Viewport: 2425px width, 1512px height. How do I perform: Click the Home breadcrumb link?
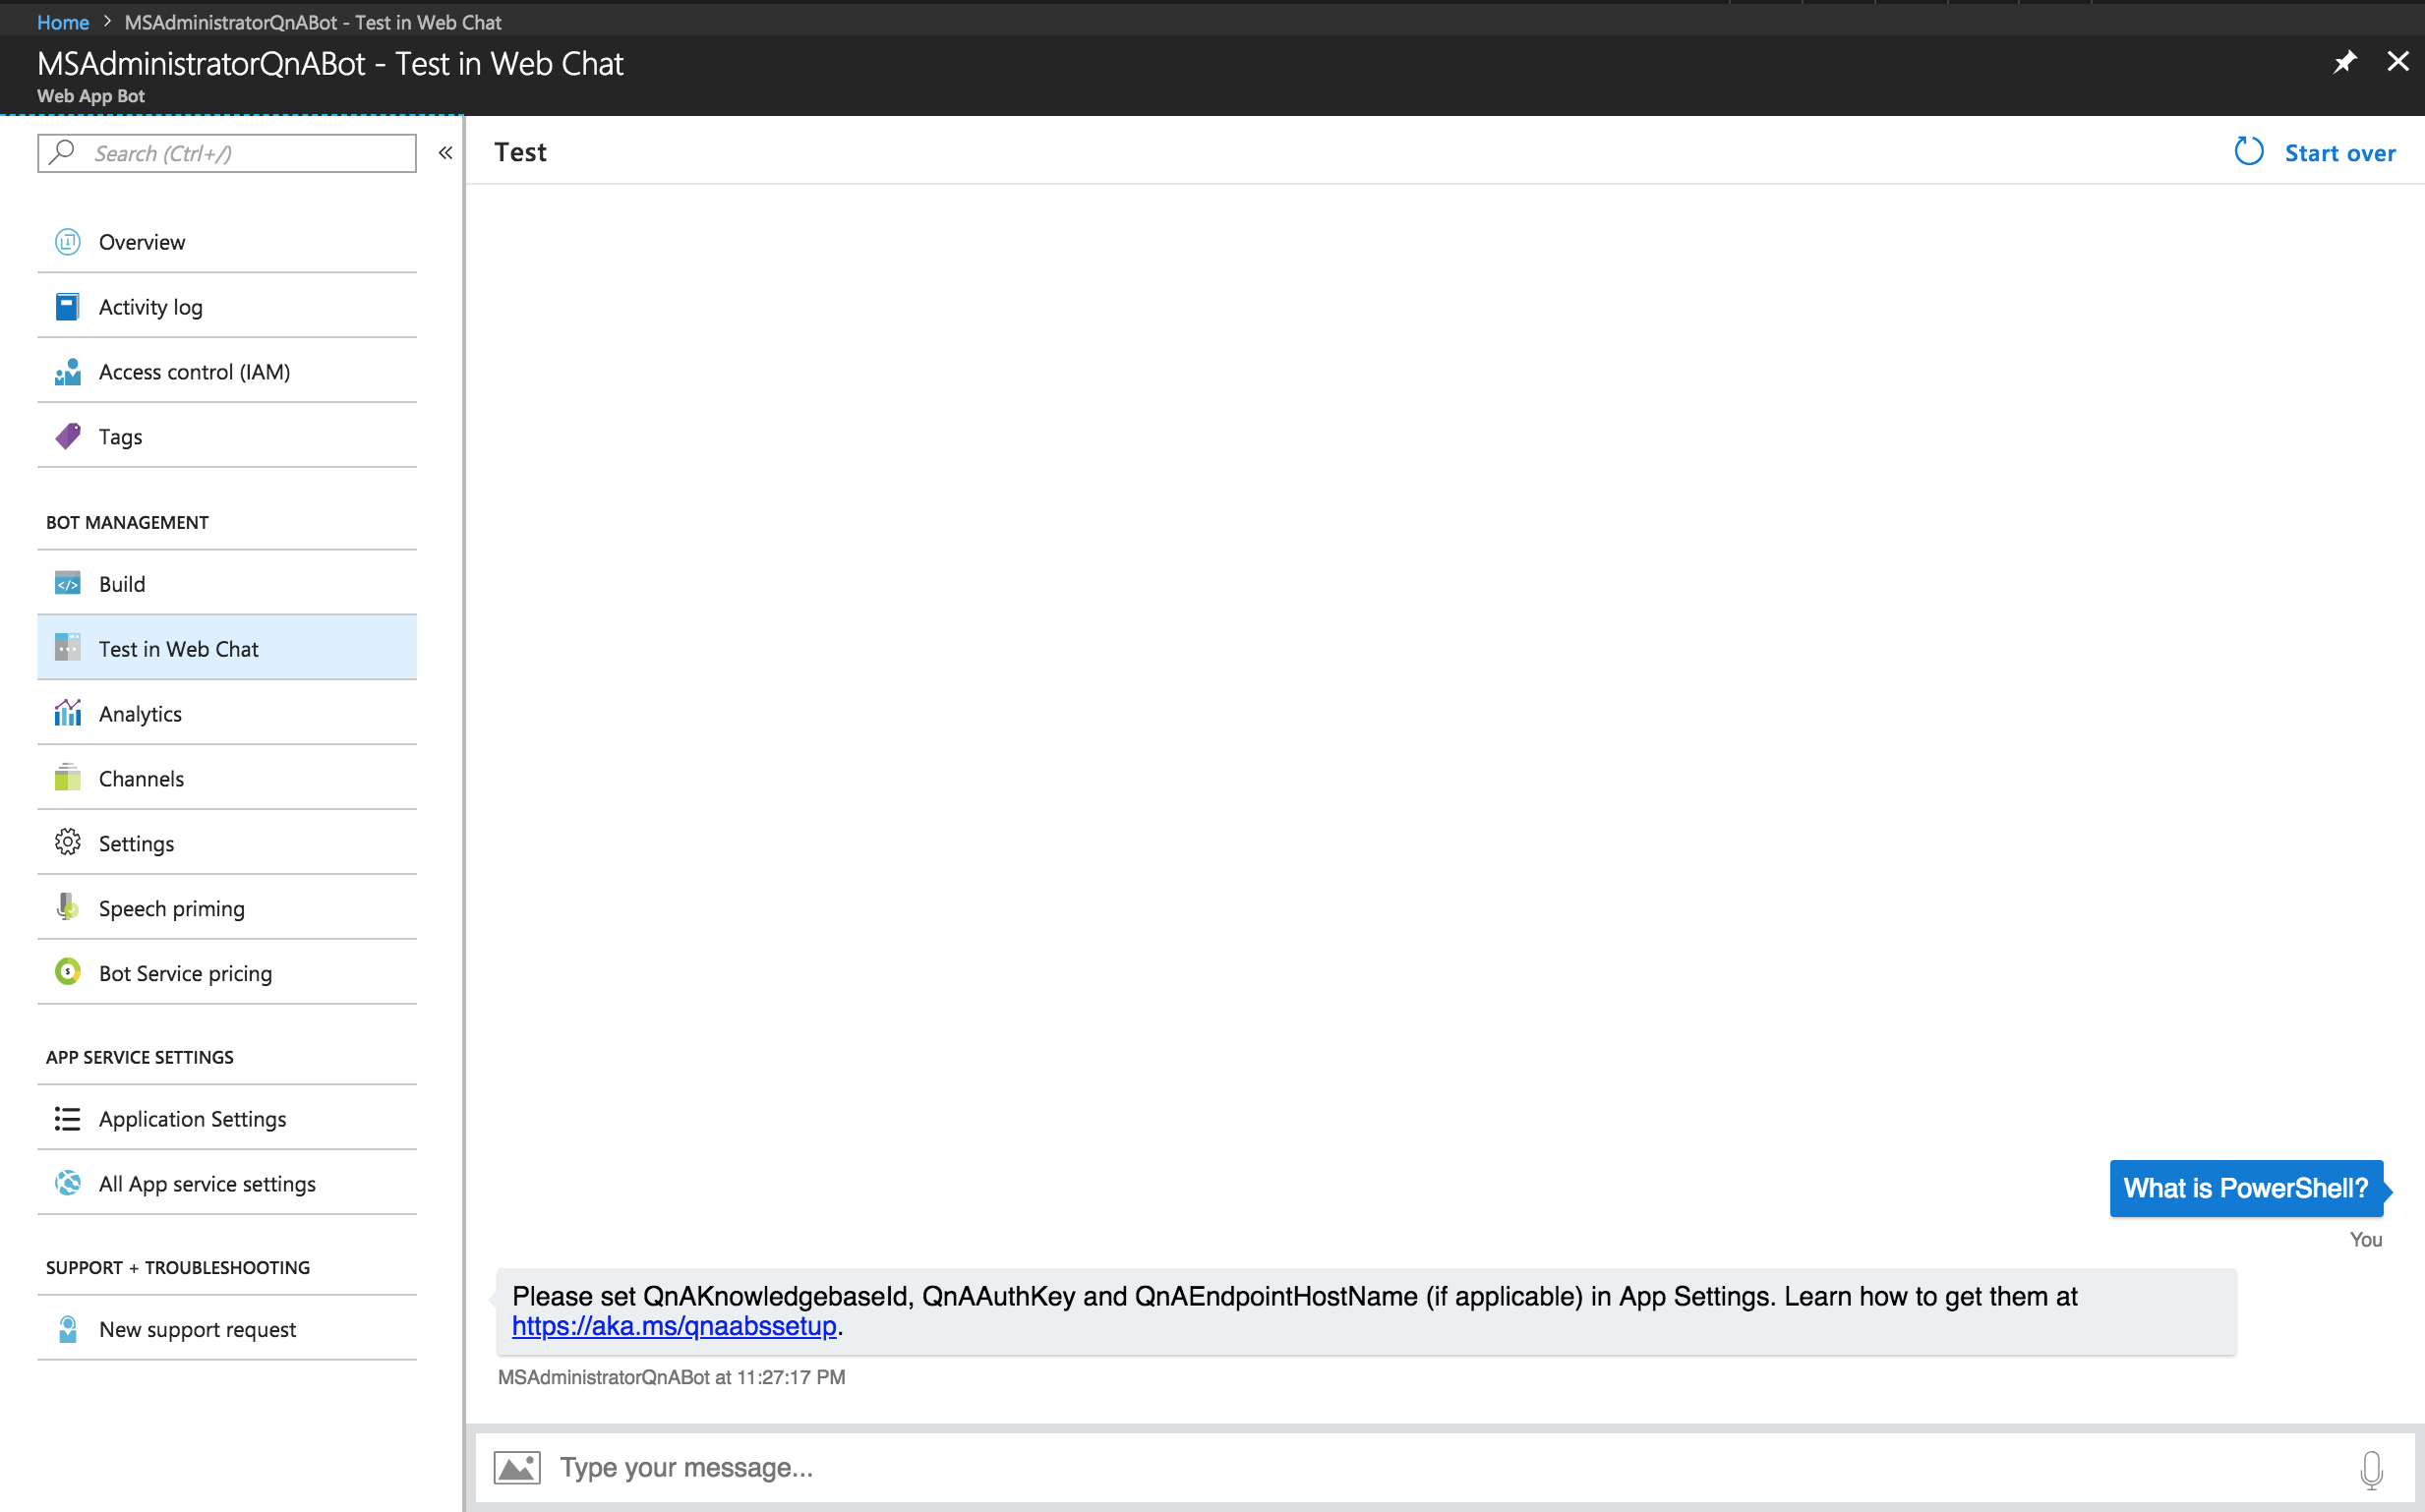click(63, 22)
